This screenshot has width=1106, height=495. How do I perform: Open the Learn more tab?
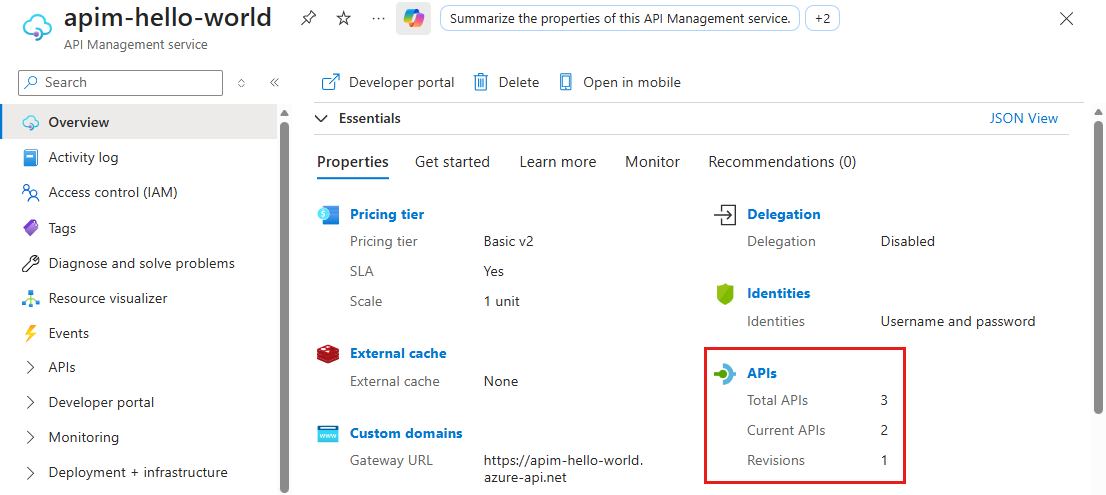click(x=558, y=162)
